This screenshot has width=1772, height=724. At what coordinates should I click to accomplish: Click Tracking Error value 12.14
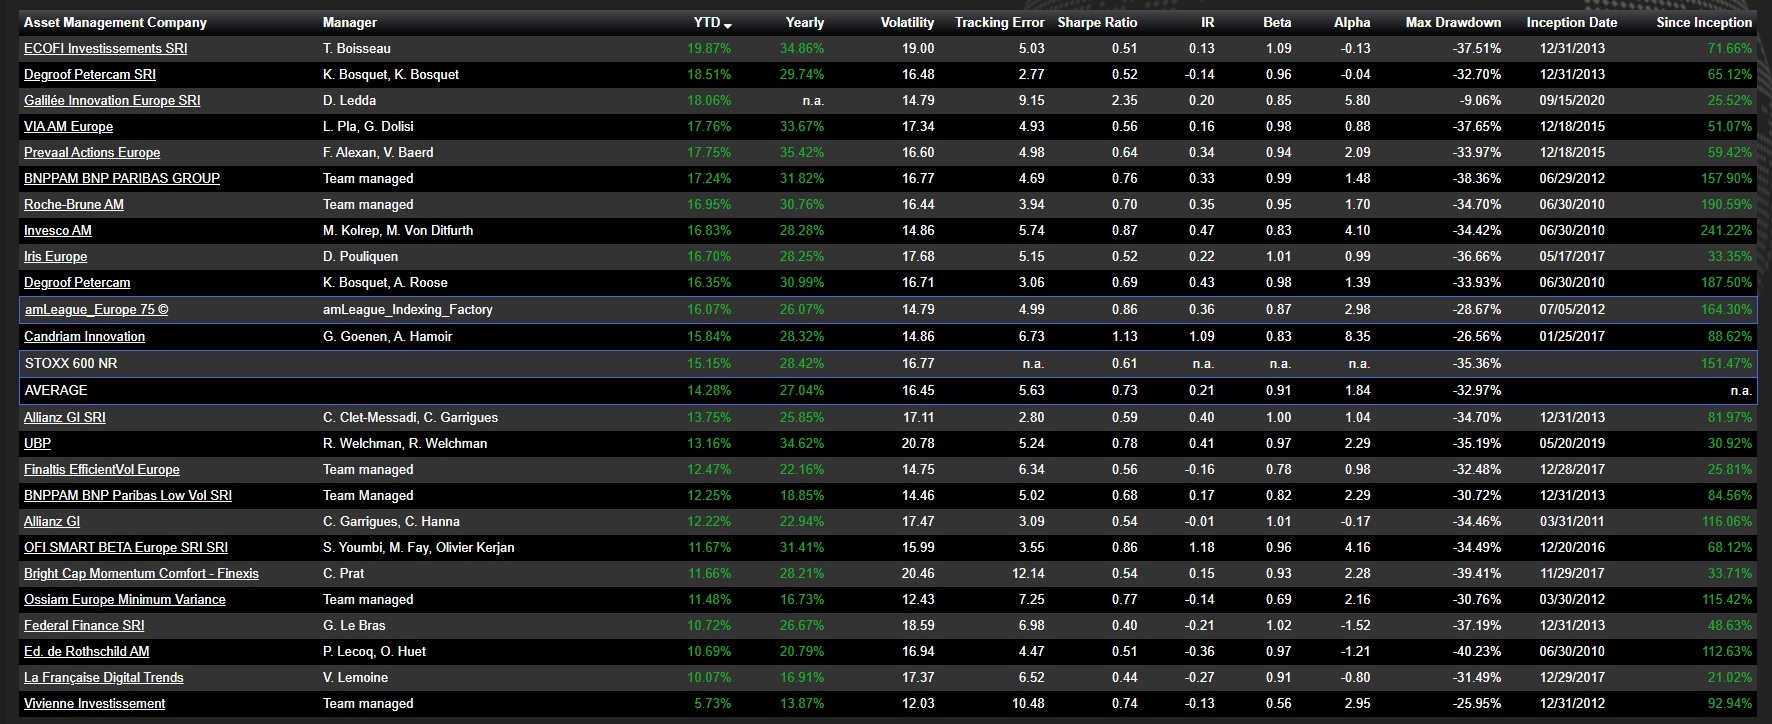tap(1028, 573)
